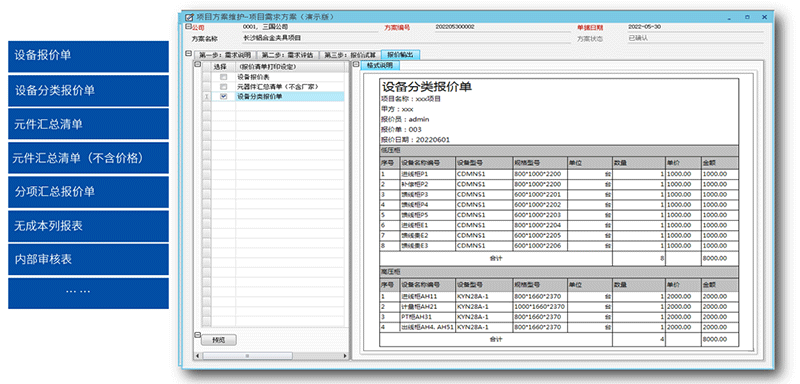Click the row selector of 设备分类报价单 row

coord(206,96)
